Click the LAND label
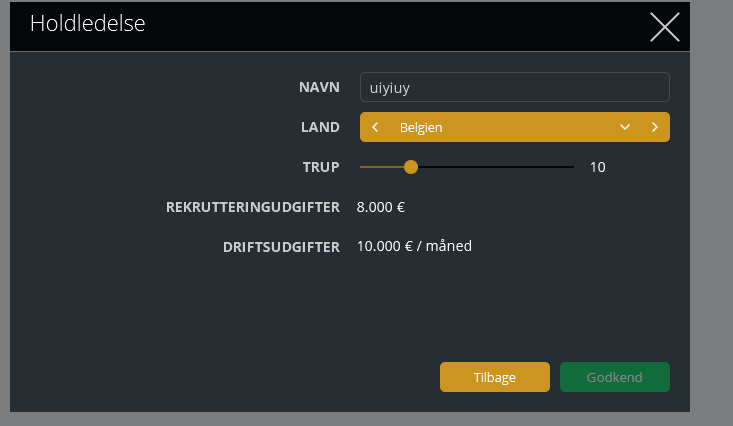The height and width of the screenshot is (426, 733). [320, 127]
